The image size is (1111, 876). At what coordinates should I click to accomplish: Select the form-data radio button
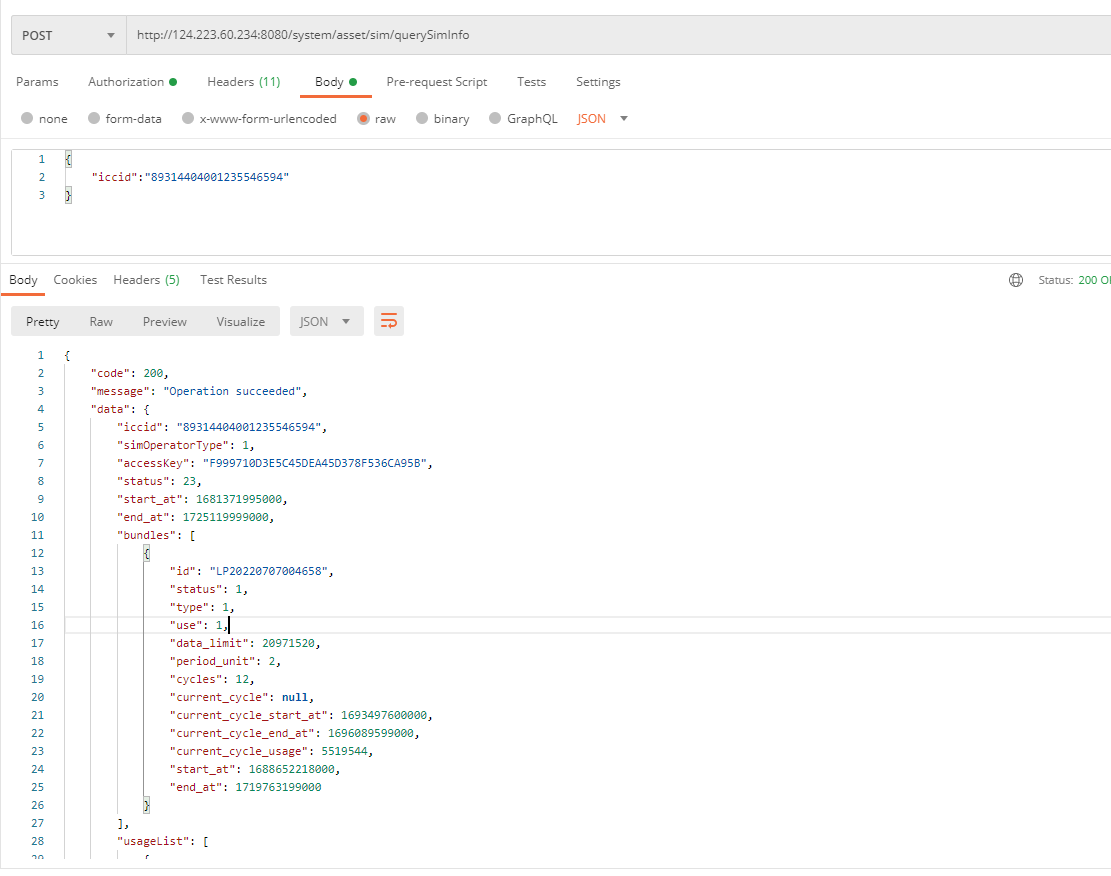tap(94, 118)
